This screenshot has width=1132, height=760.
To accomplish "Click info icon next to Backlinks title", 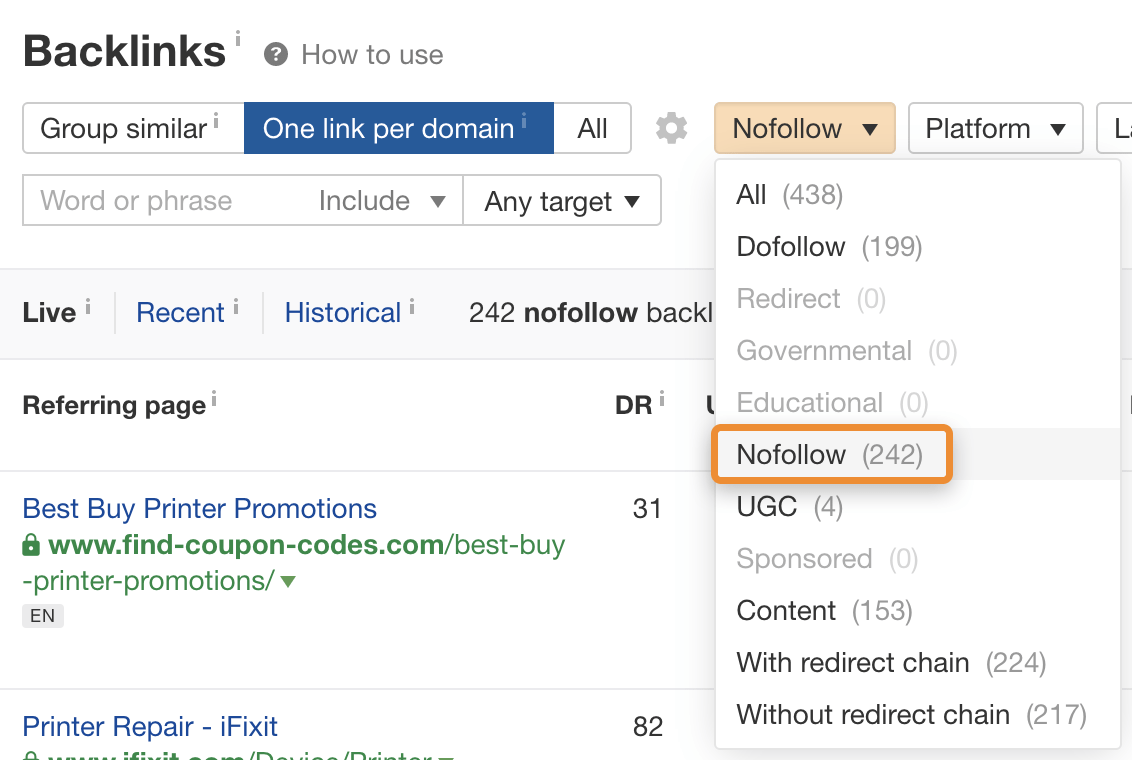I will coord(238,39).
